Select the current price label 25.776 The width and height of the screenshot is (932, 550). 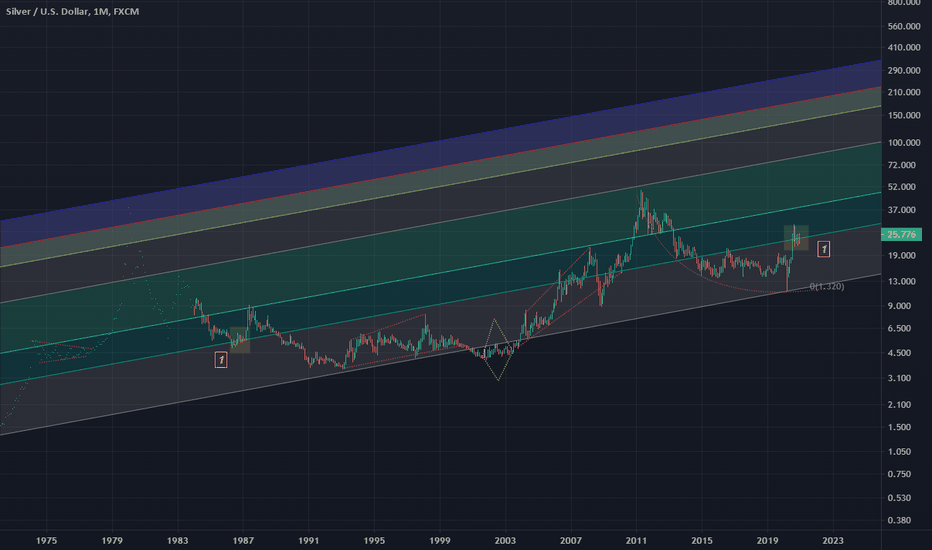[901, 234]
